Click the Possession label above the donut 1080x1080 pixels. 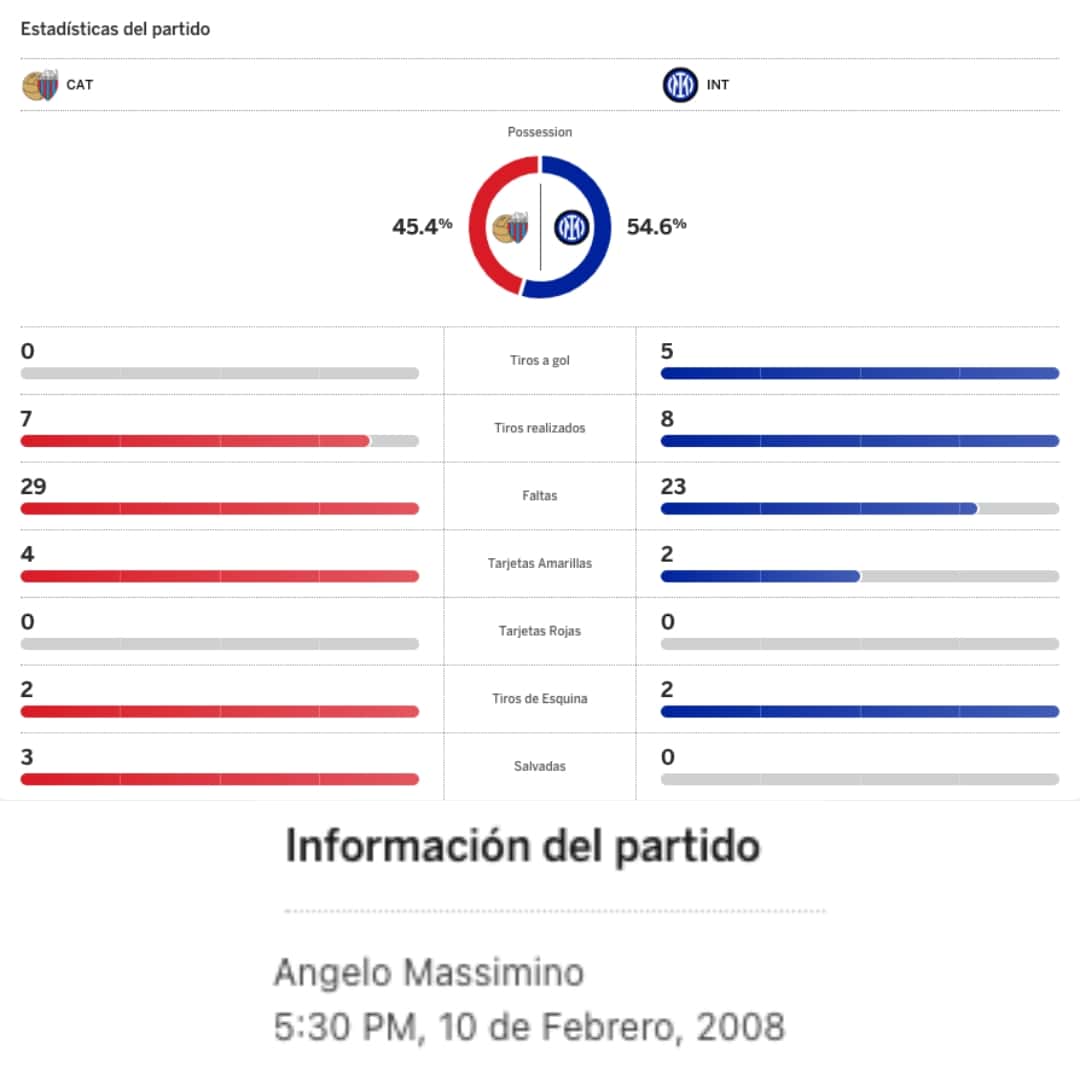pos(540,132)
